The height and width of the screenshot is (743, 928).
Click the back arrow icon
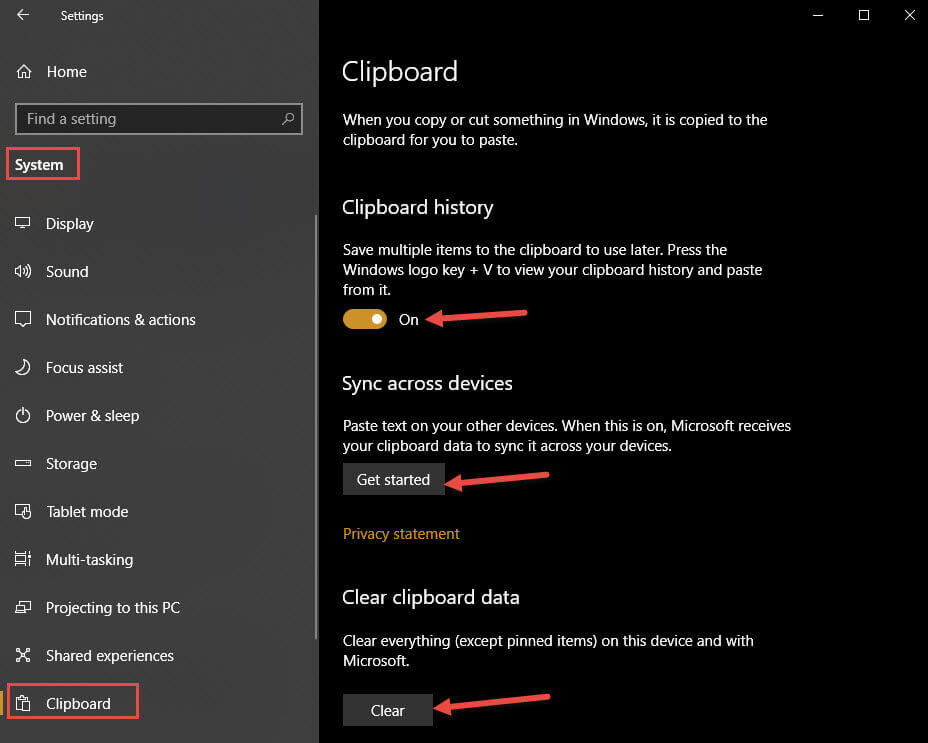22,15
